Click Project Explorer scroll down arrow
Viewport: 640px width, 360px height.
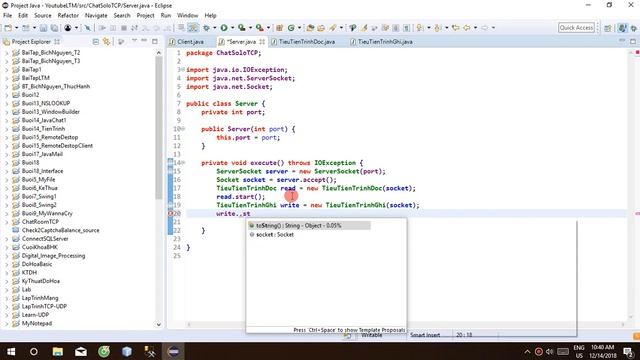[x=158, y=324]
